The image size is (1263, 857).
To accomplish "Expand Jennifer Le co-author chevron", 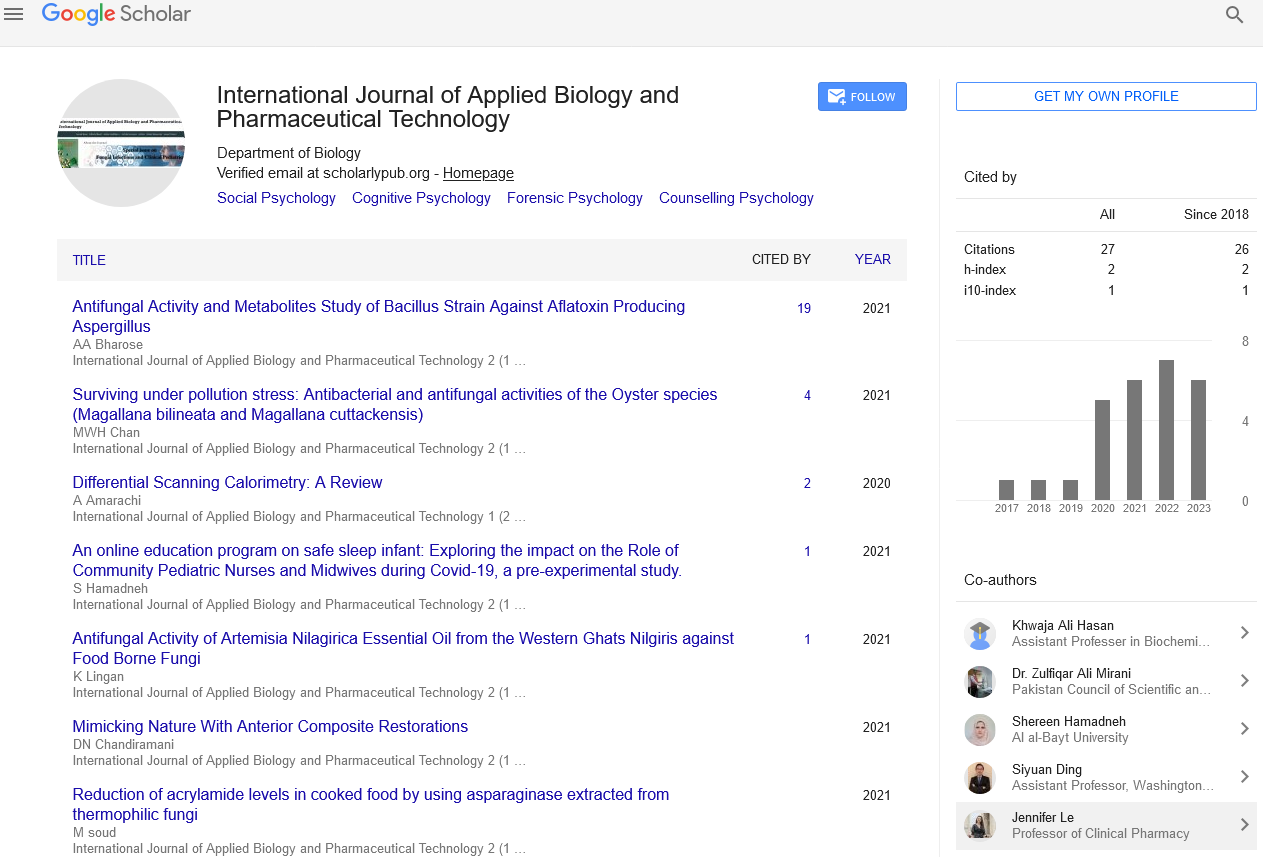I will pyautogui.click(x=1244, y=825).
